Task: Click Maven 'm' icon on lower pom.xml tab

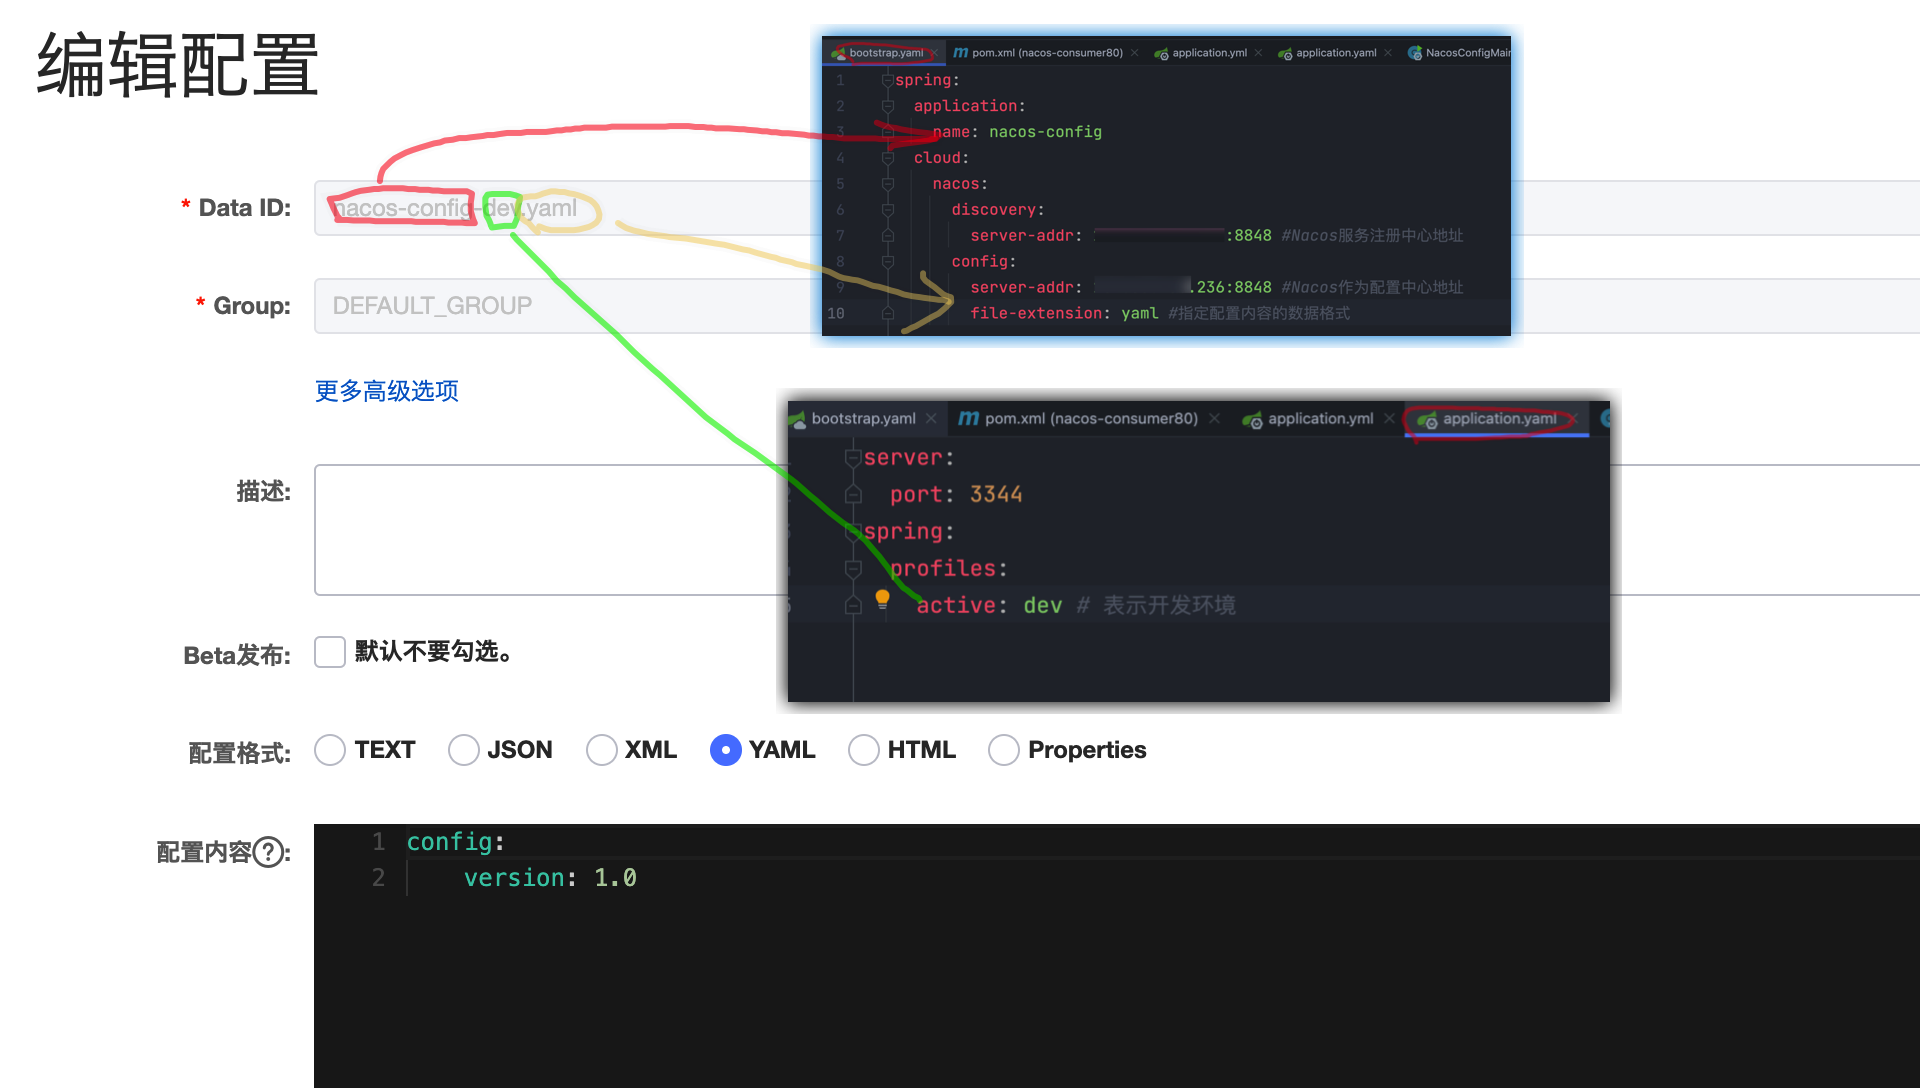Action: 968,418
